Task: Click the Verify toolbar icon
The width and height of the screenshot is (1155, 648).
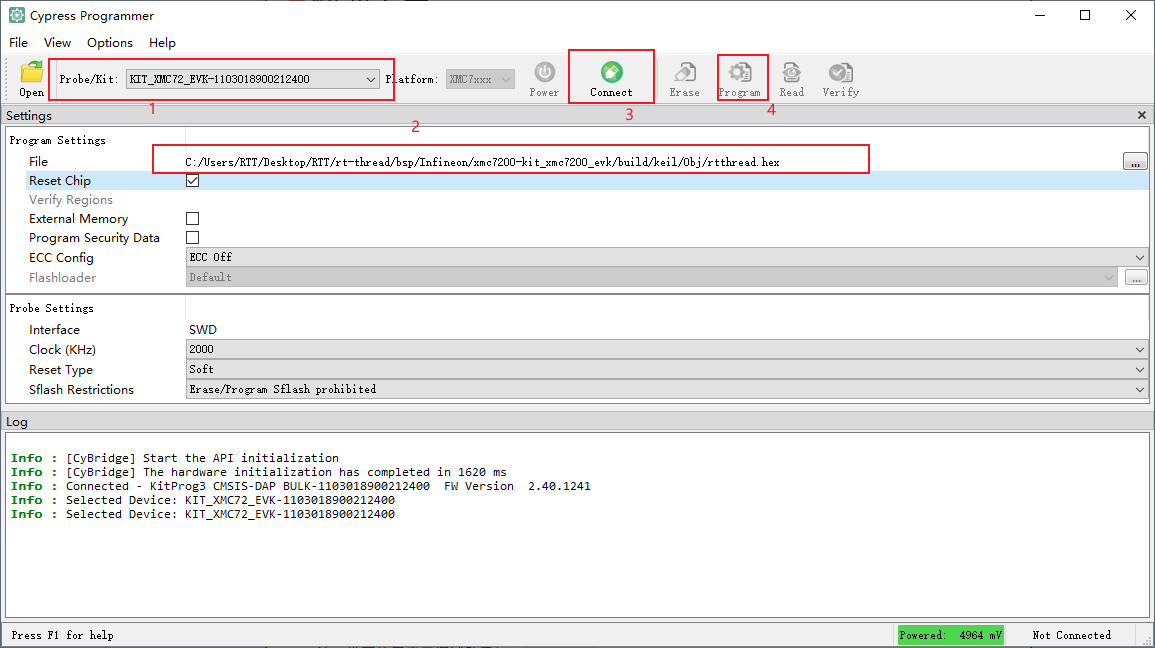Action: (x=840, y=73)
